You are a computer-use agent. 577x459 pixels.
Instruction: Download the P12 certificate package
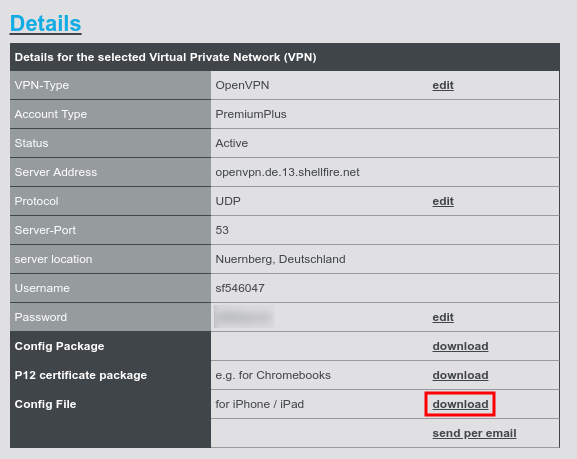460,375
